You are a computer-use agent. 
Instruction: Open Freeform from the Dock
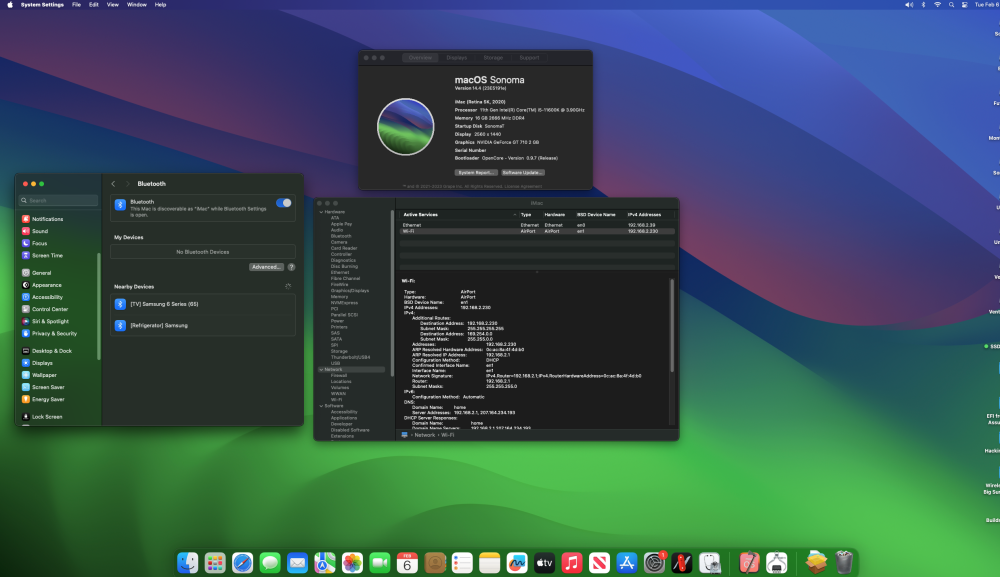tap(517, 563)
